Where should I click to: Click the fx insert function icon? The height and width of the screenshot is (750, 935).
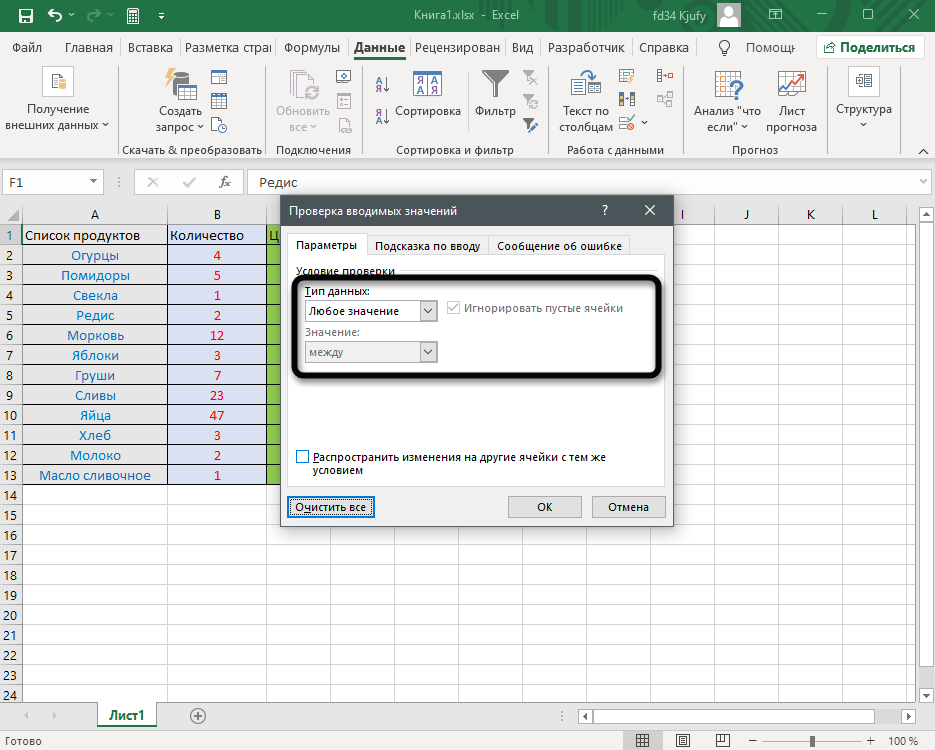pos(225,182)
